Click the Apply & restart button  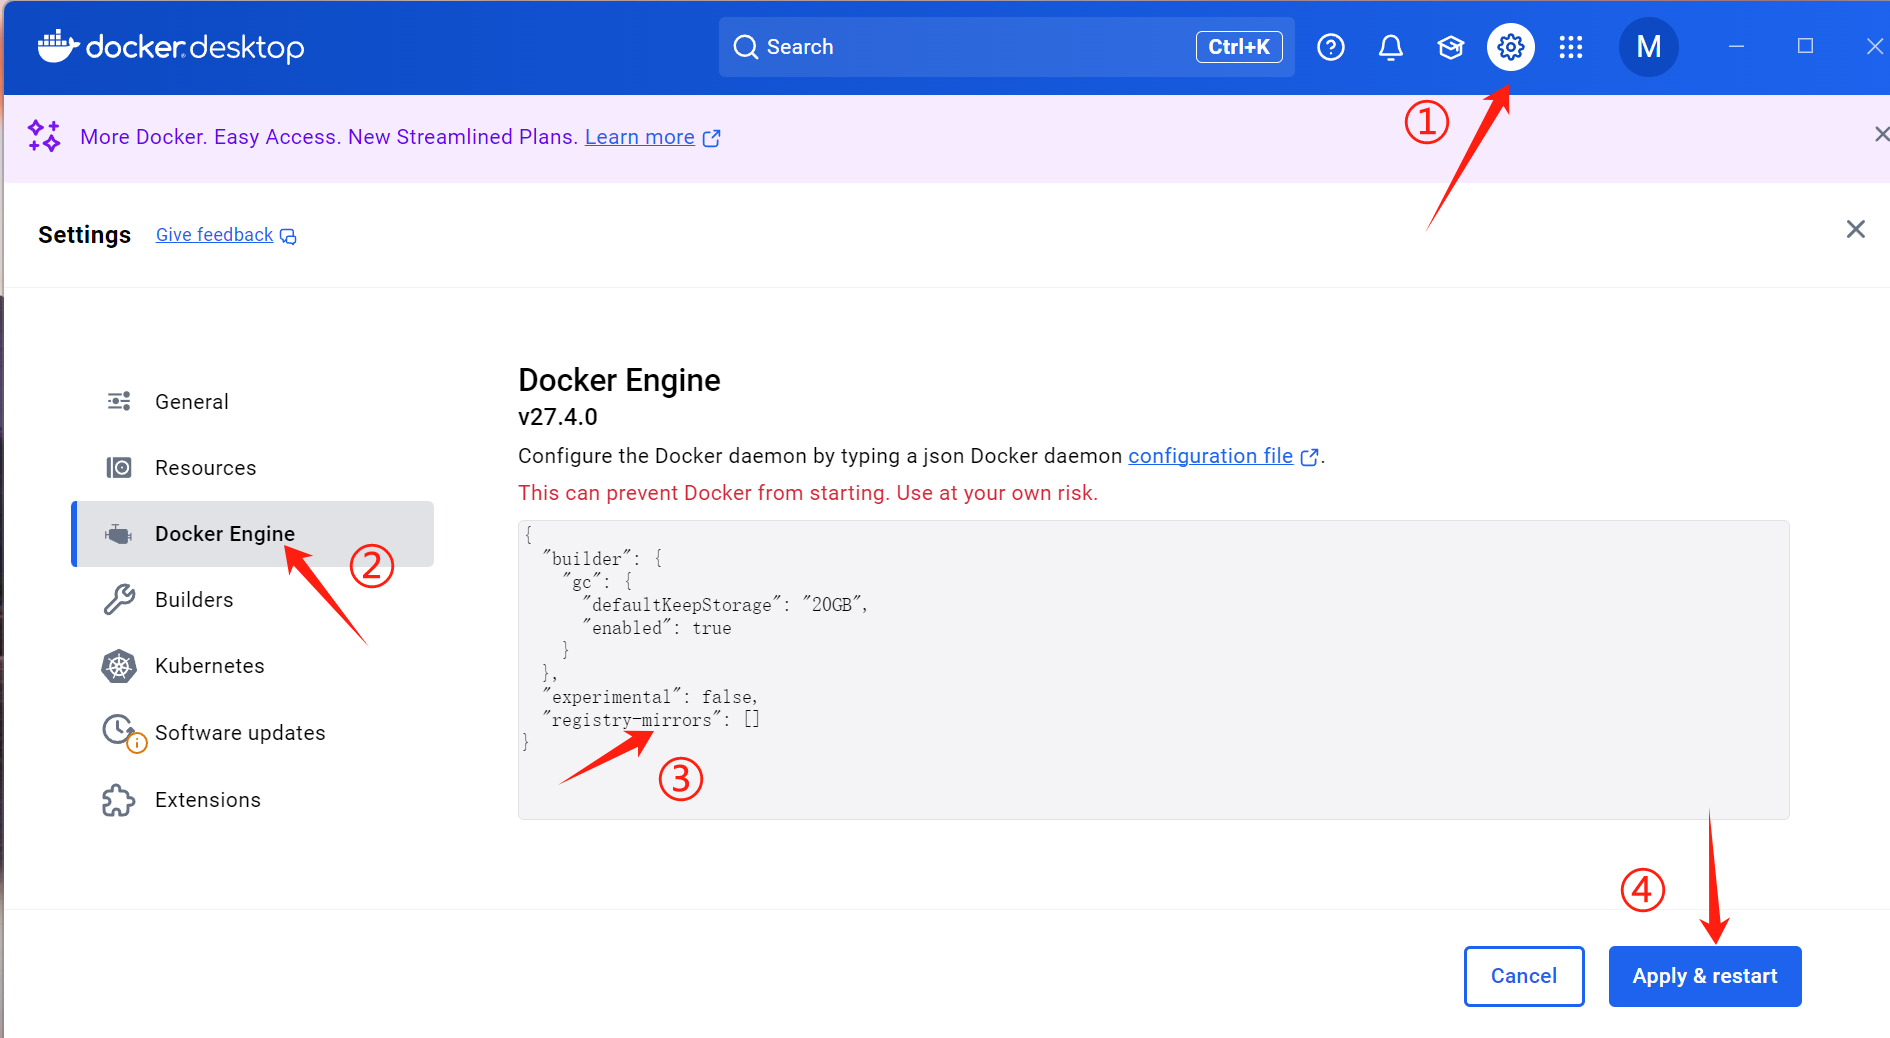1704,975
